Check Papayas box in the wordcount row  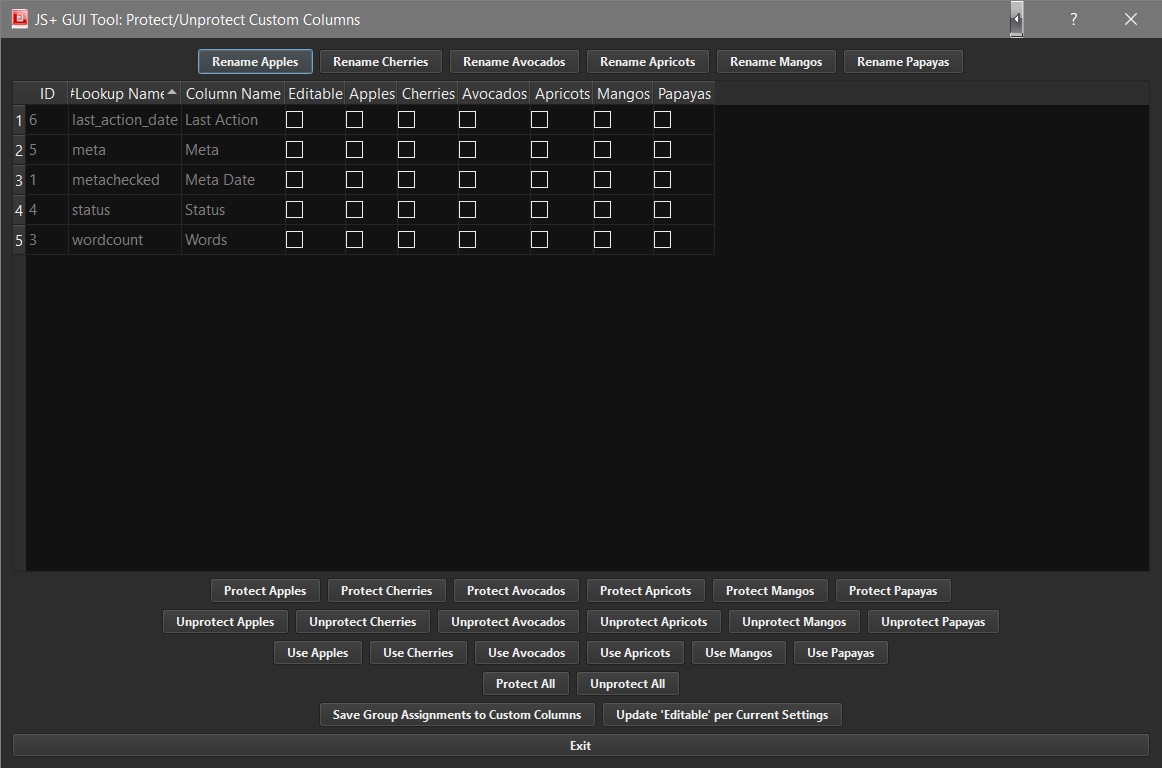tap(662, 239)
